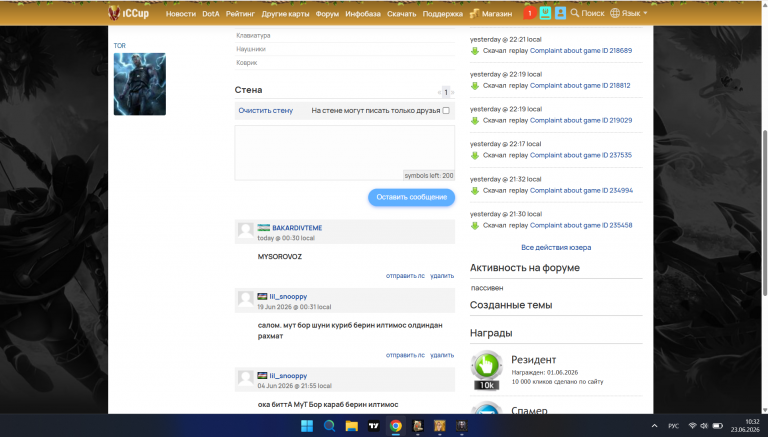This screenshot has width=768, height=437.
Task: Click green download arrow for game 235458
Action: (x=475, y=226)
